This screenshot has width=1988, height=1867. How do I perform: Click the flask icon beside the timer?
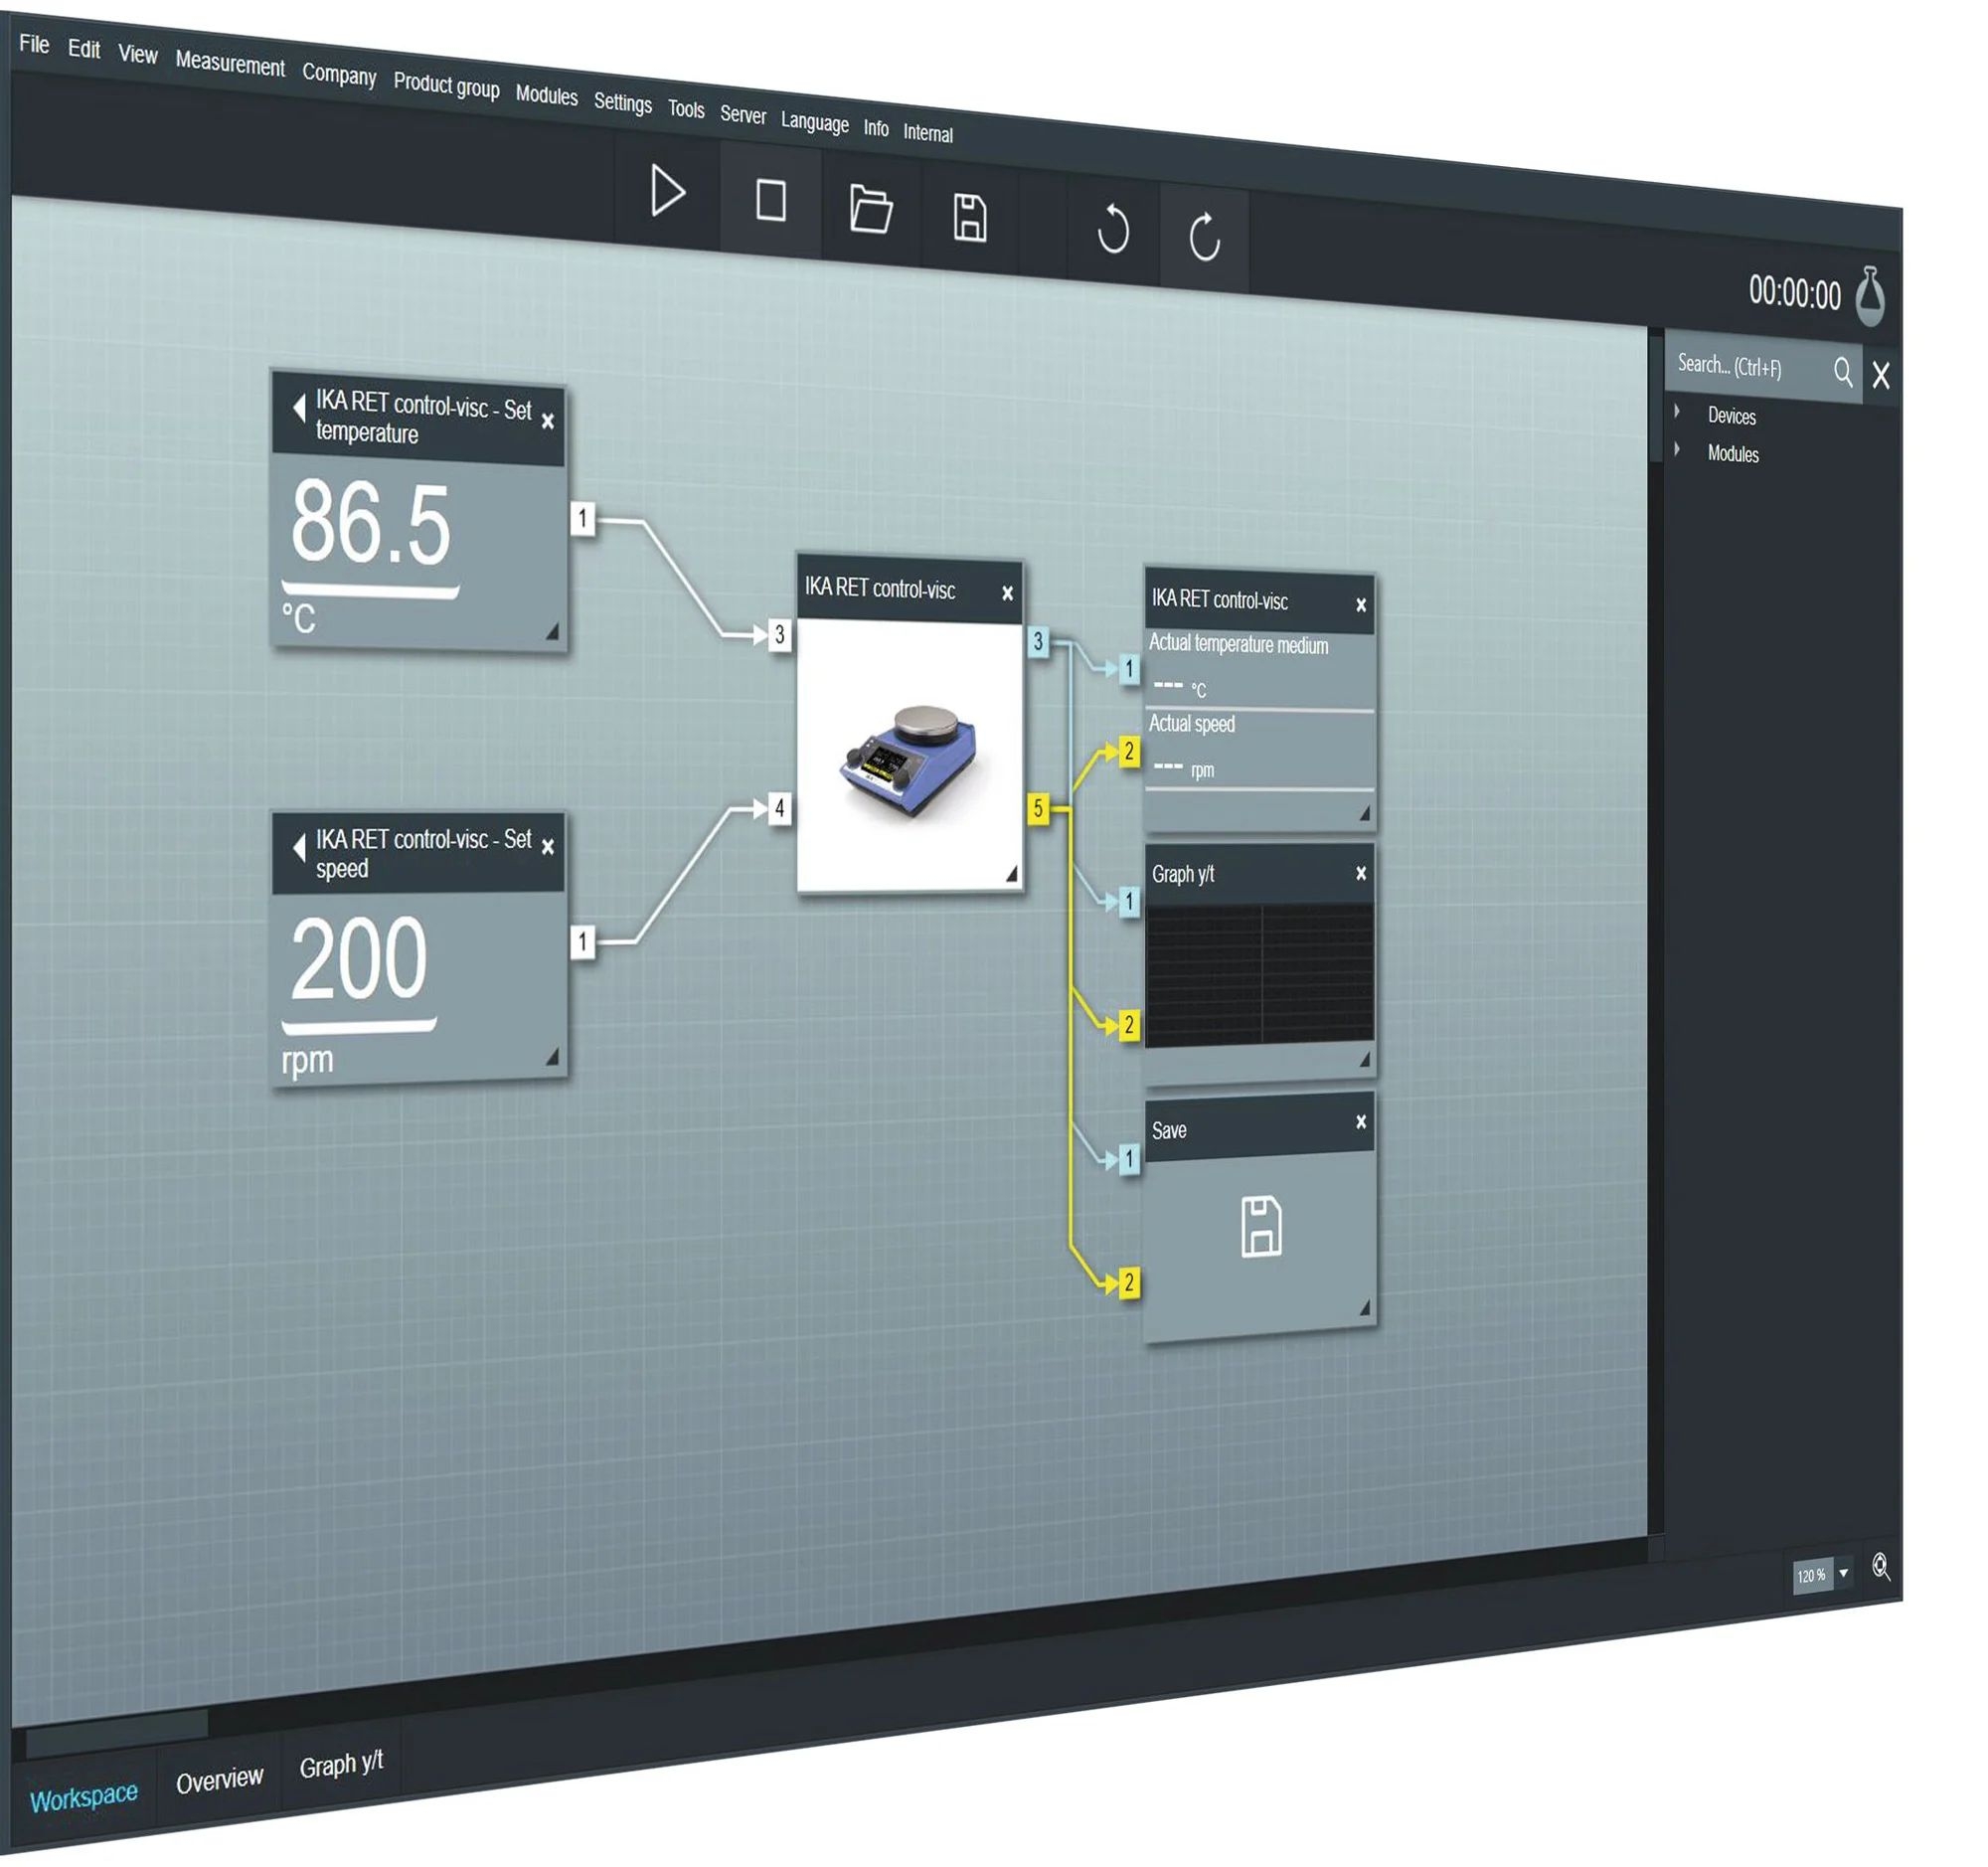tap(1870, 296)
